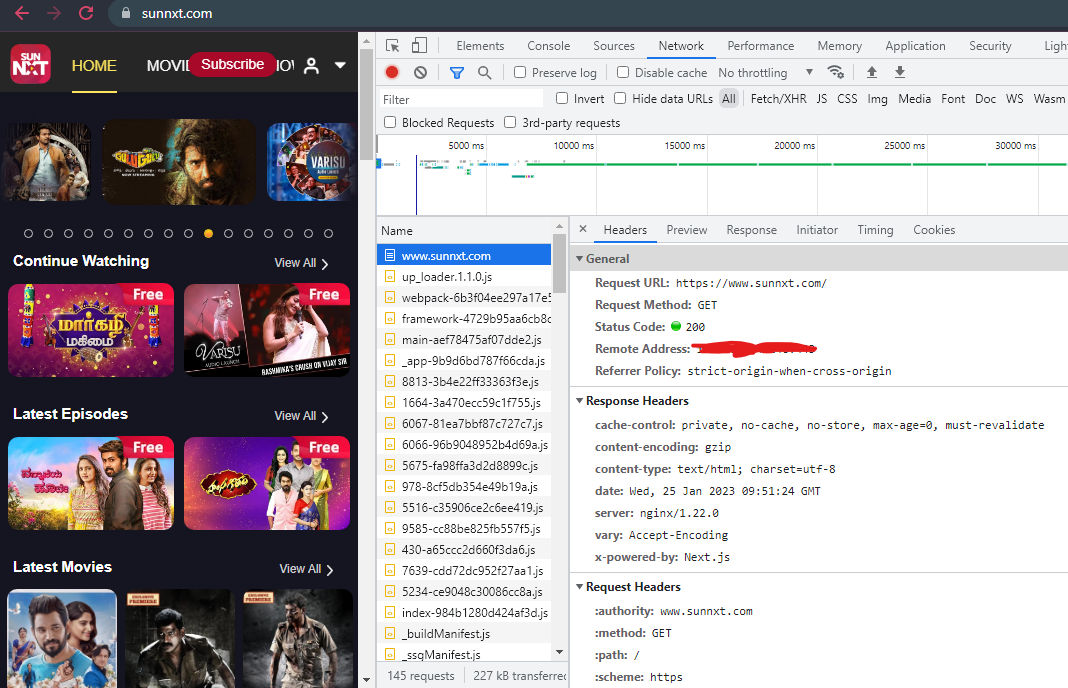Open View All for Continue Watching
Screen dimensions: 1068x688
tap(301, 263)
